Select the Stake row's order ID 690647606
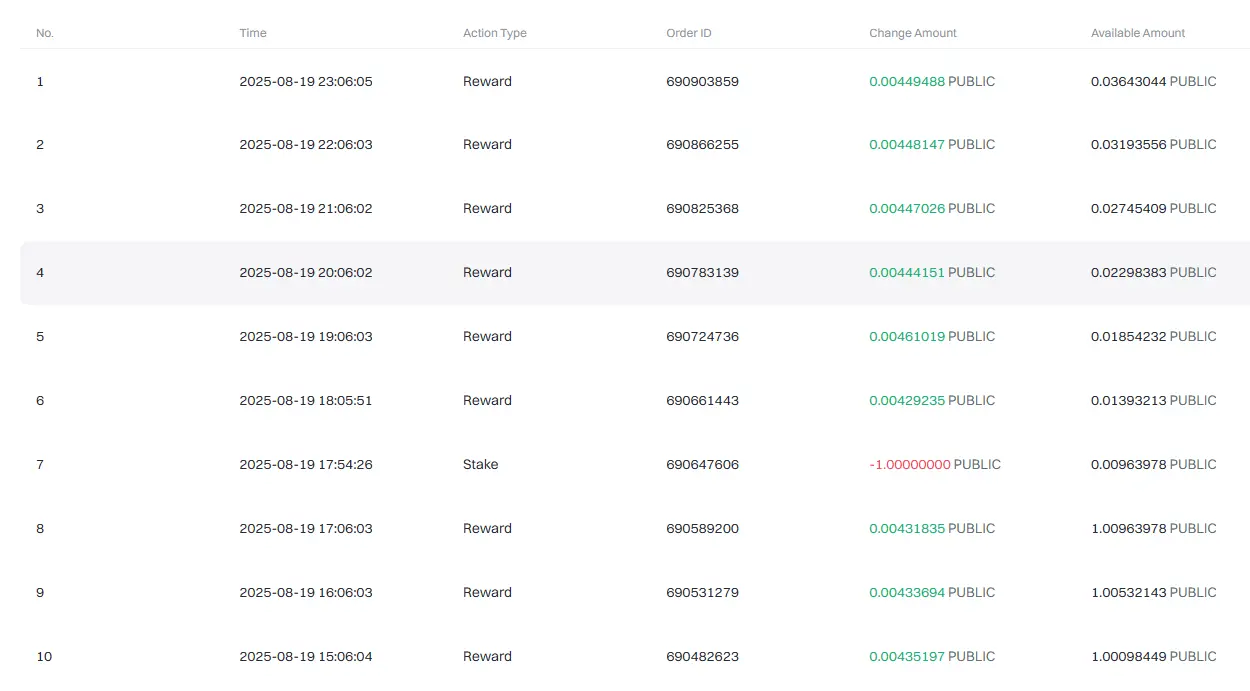This screenshot has width=1250, height=691. [702, 464]
